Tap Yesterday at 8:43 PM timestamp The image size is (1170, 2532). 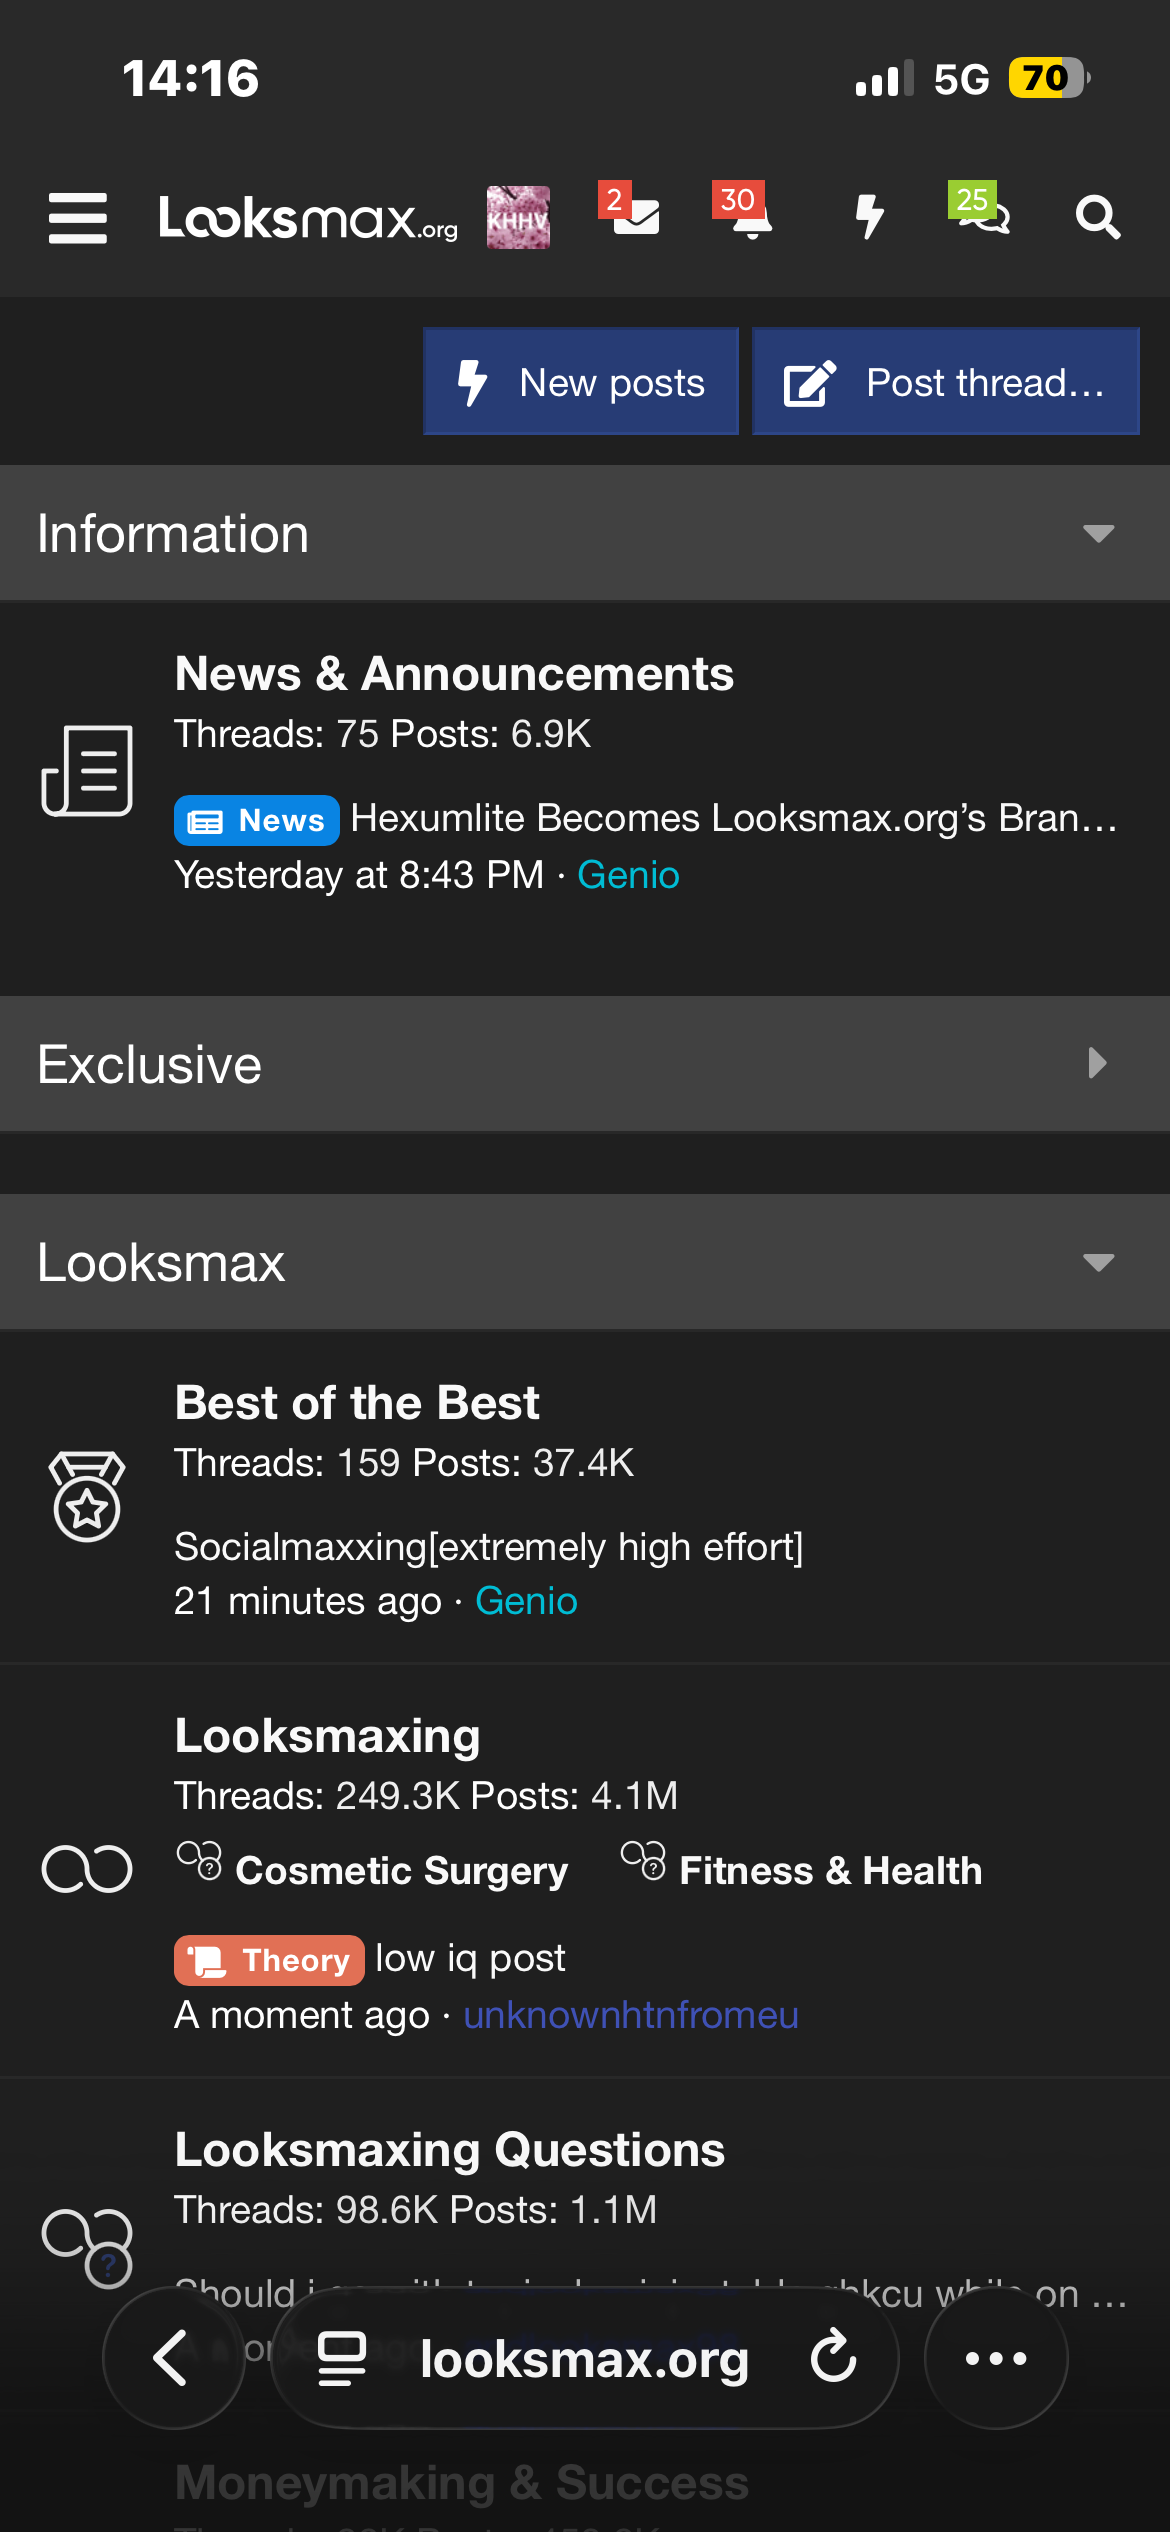click(x=359, y=875)
